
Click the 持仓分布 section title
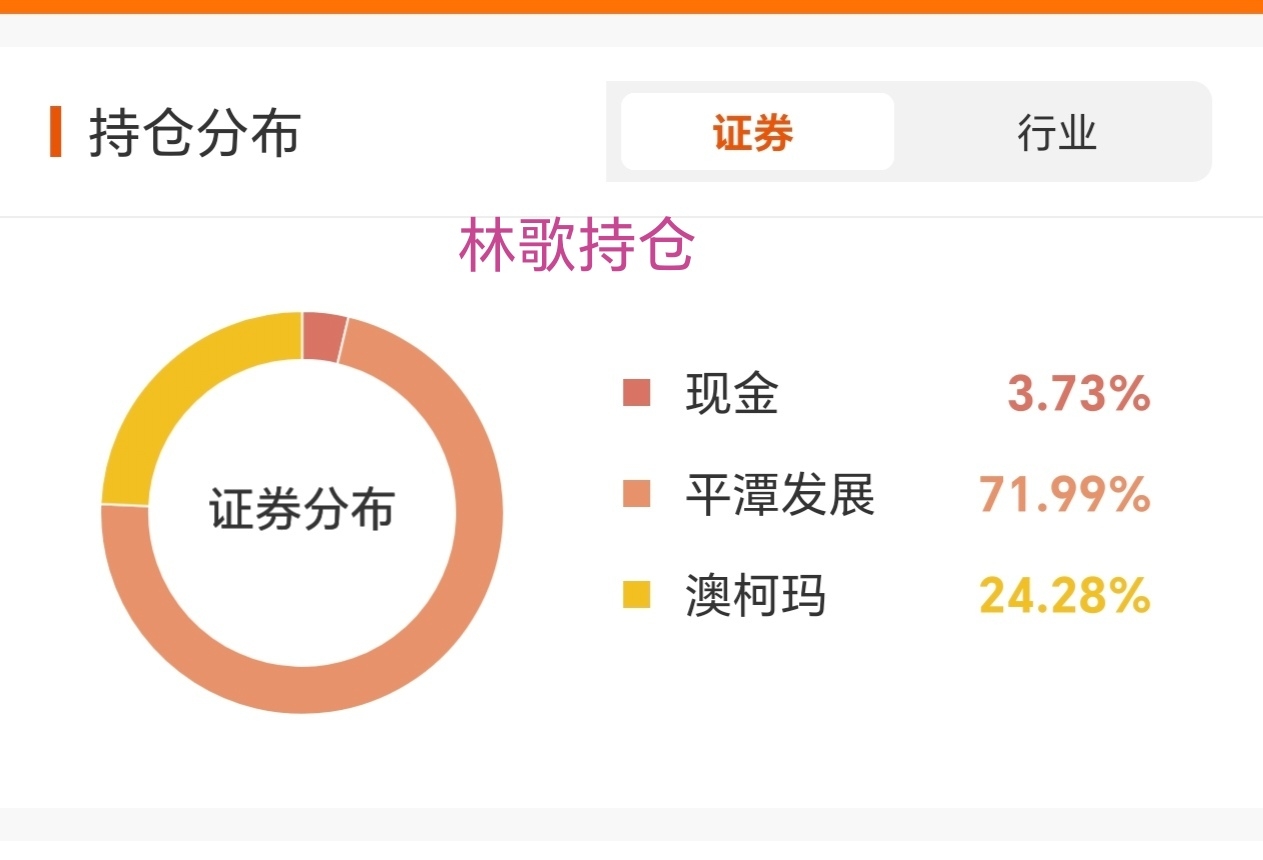(195, 133)
